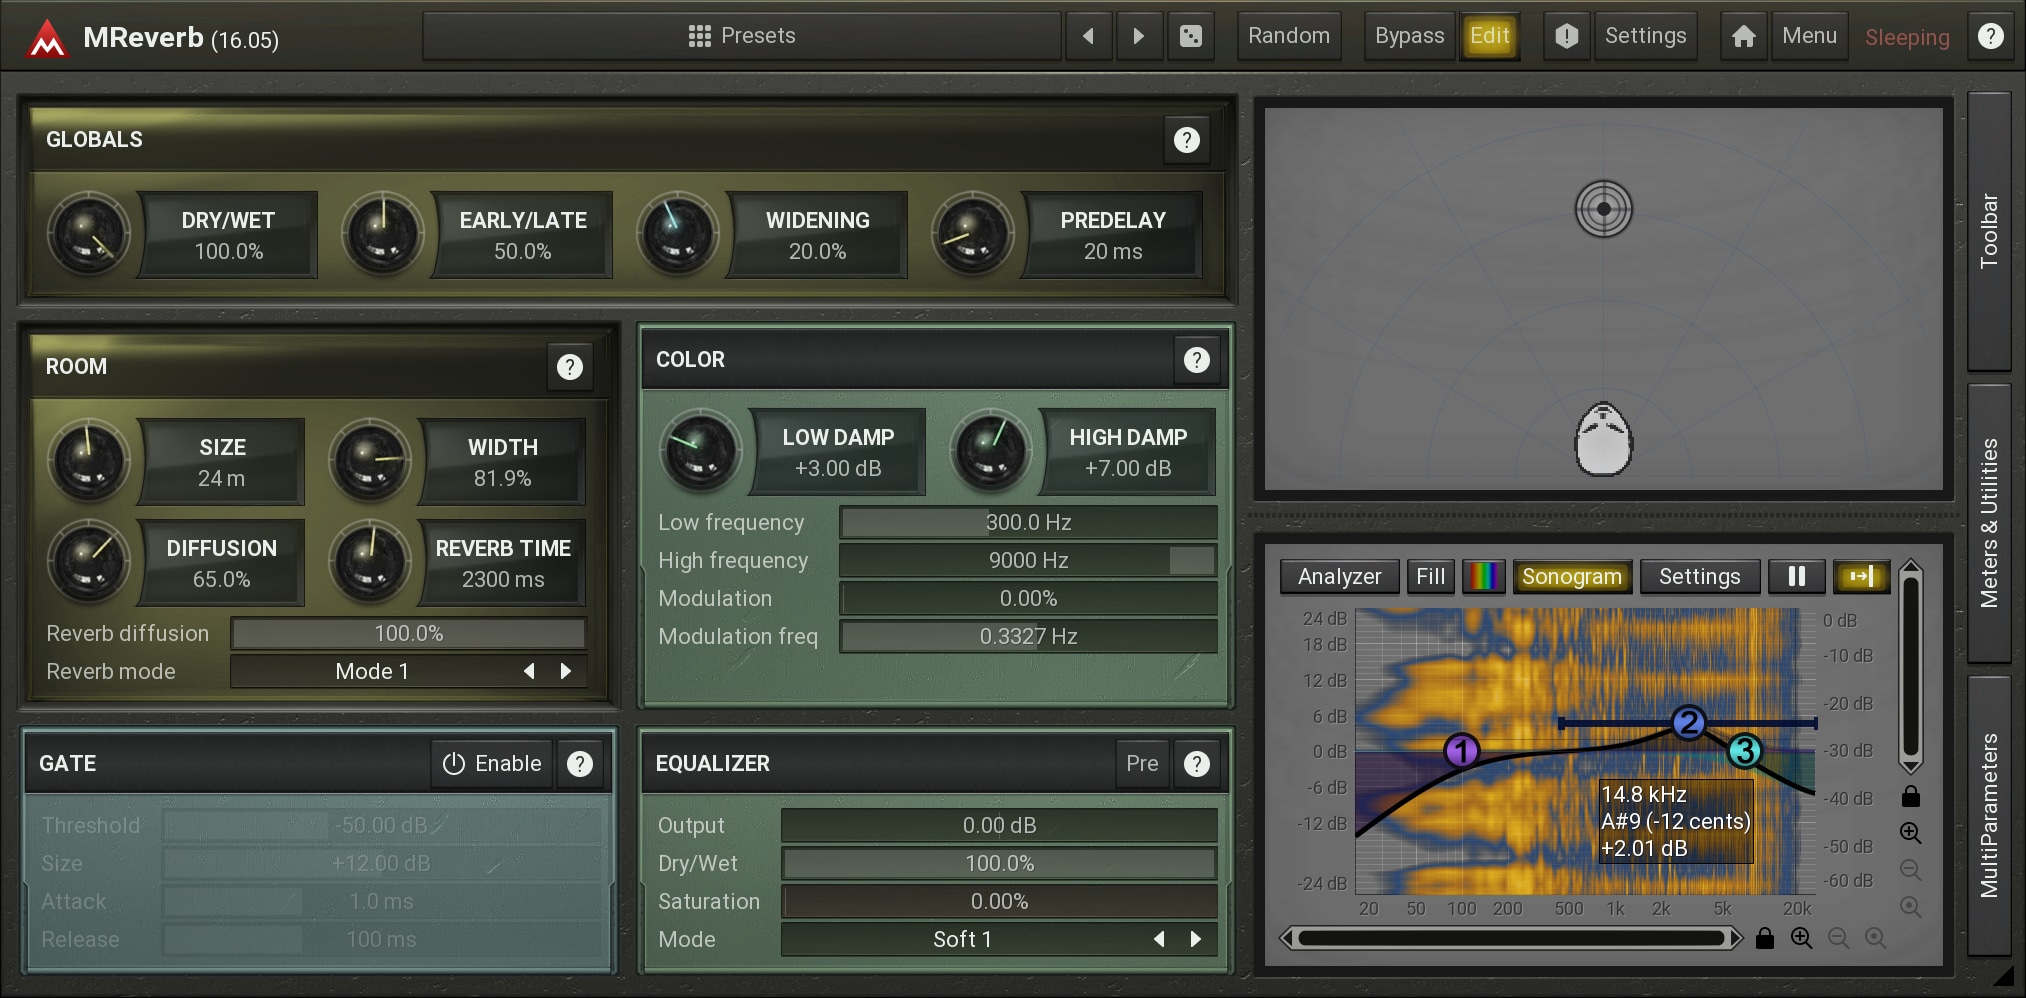Click the horizontal zoom lock icon

coord(1764,938)
